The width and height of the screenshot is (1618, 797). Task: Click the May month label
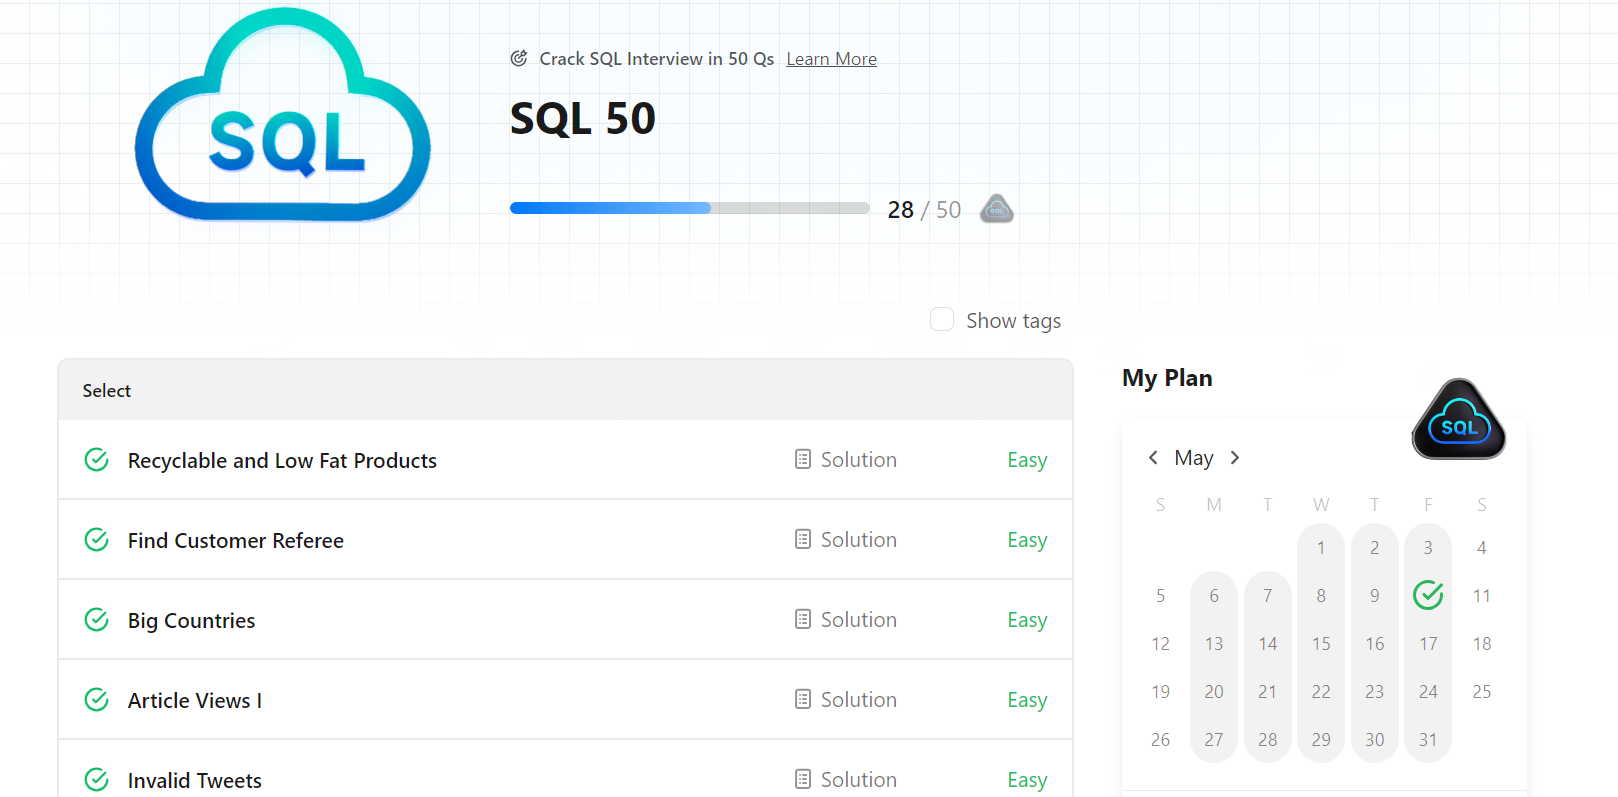(x=1194, y=458)
